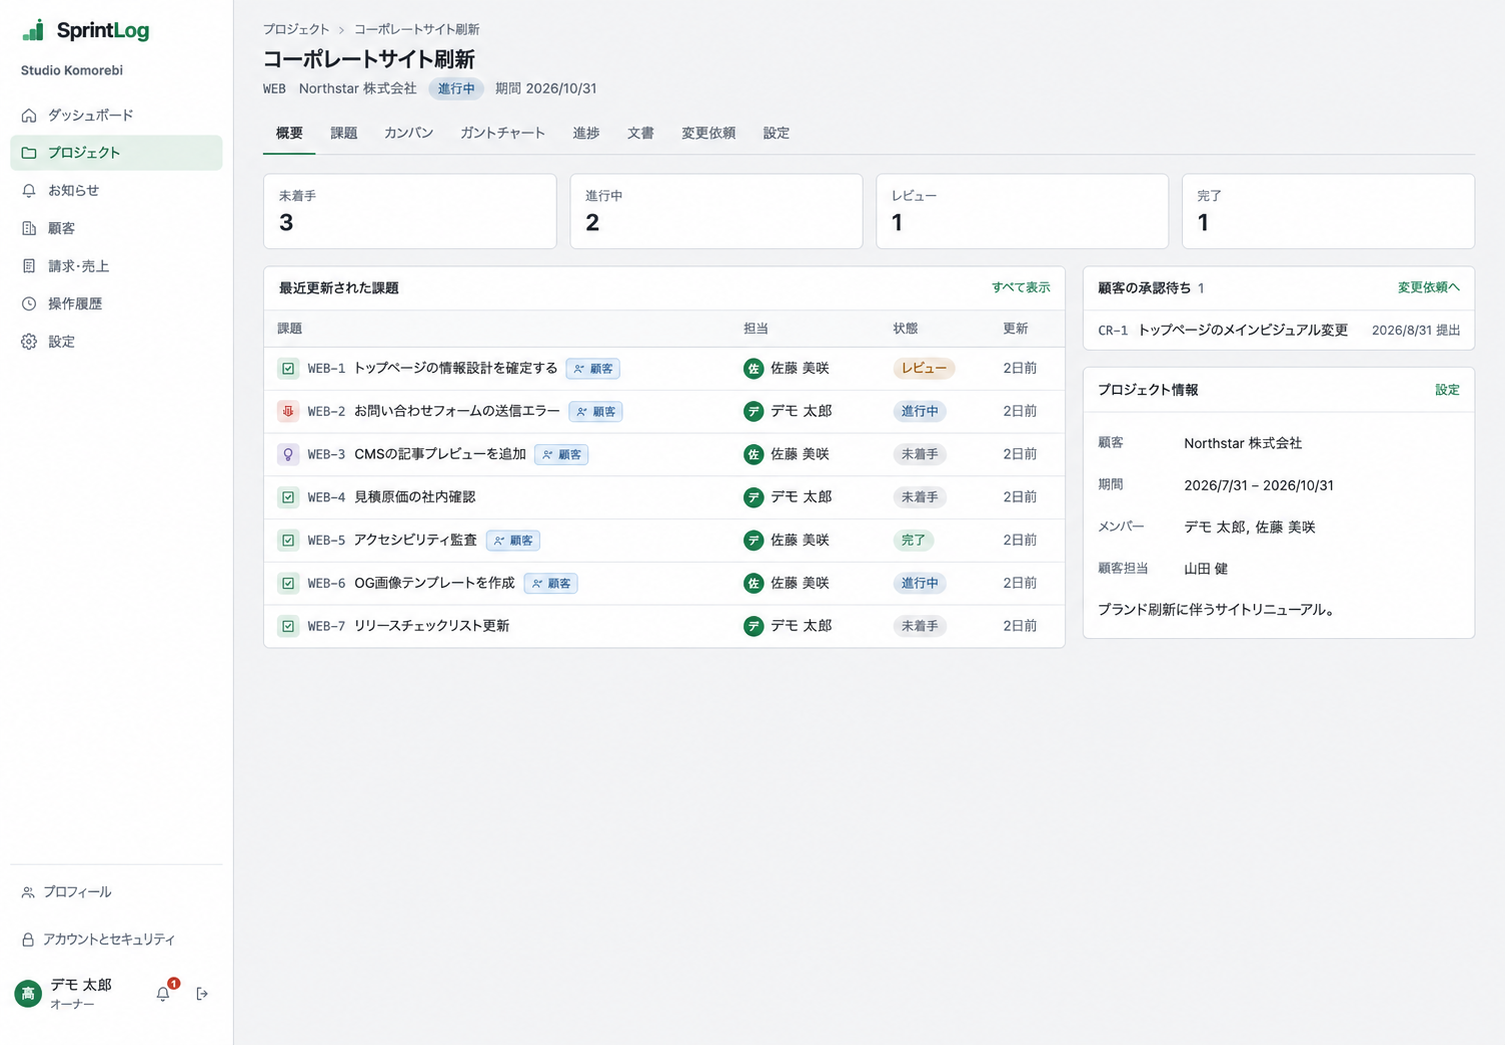Click 設定 link in プロジェクト情報 panel
Image resolution: width=1505 pixels, height=1045 pixels.
coord(1447,390)
